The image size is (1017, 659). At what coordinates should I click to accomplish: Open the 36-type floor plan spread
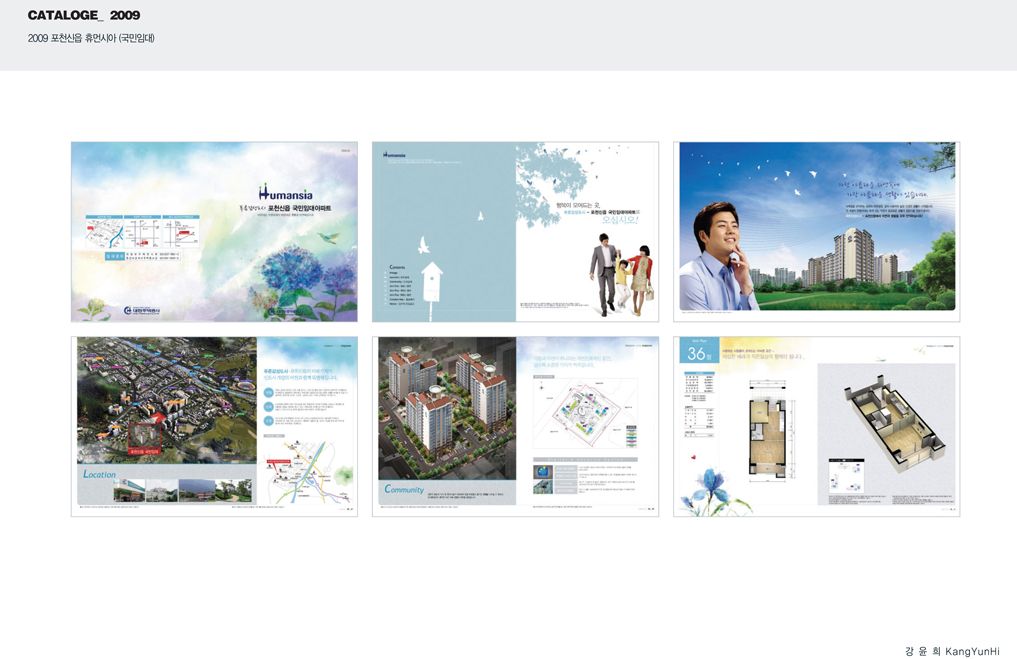click(x=816, y=426)
